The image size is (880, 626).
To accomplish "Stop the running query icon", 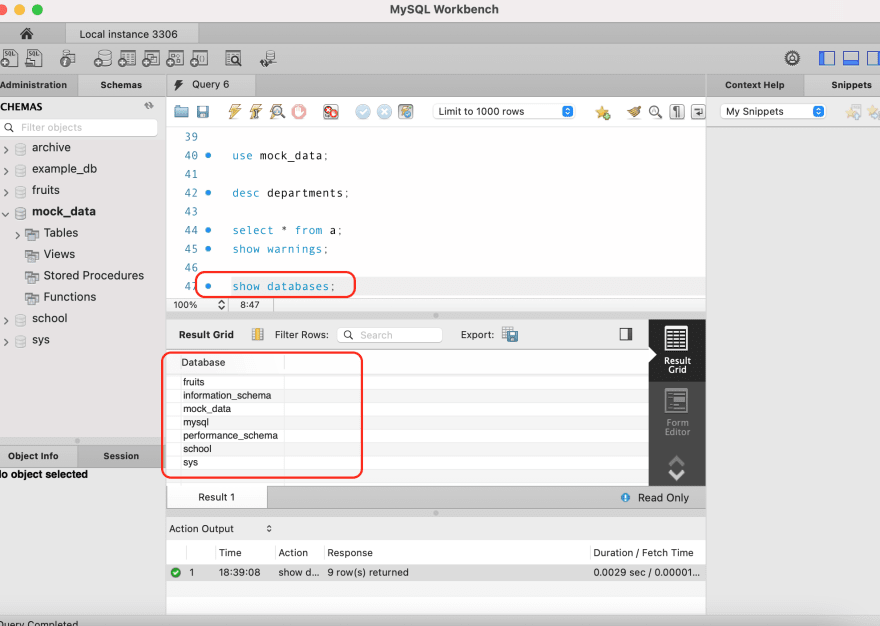I will 299,111.
